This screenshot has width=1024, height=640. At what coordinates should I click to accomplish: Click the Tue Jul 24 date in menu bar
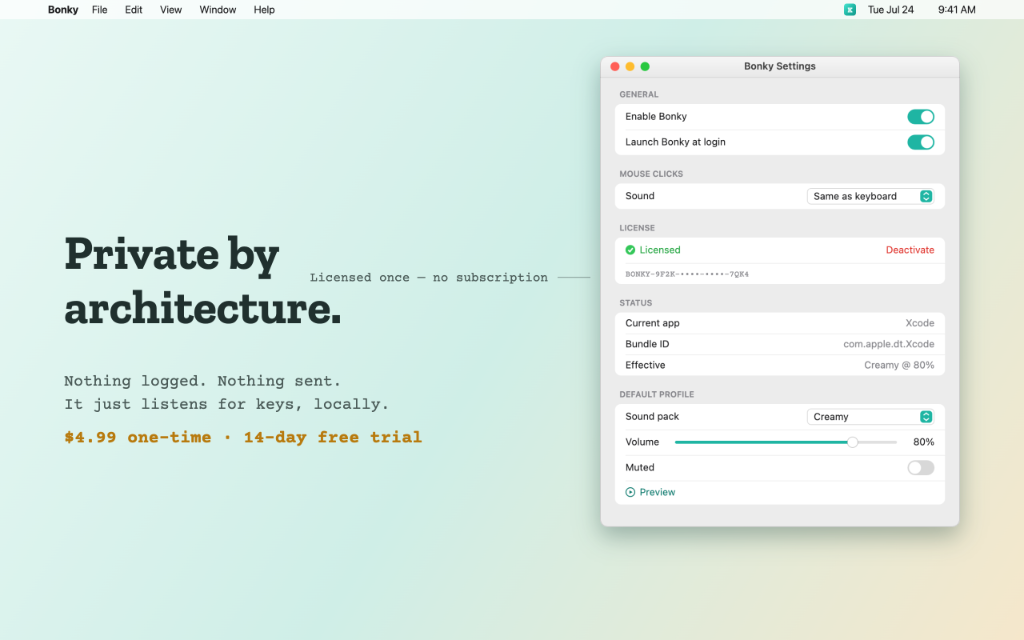(890, 10)
